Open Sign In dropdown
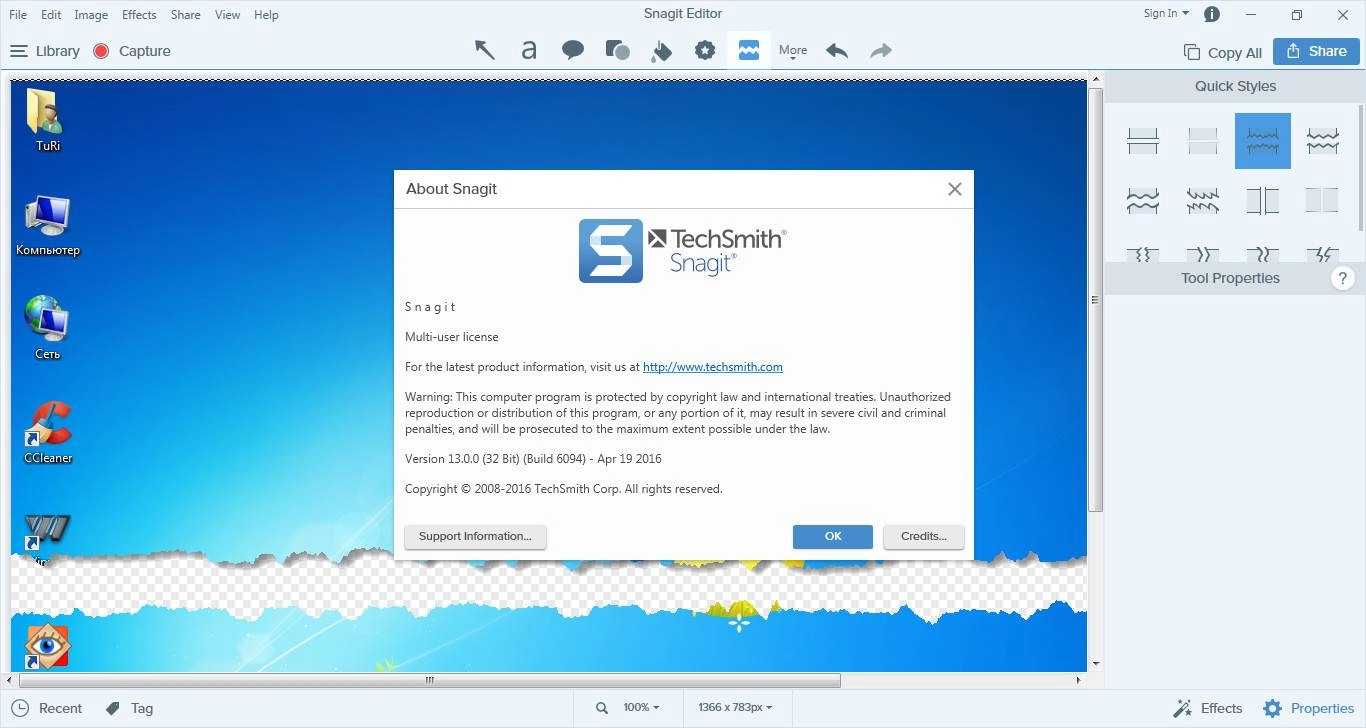This screenshot has width=1366, height=728. 1166,14
